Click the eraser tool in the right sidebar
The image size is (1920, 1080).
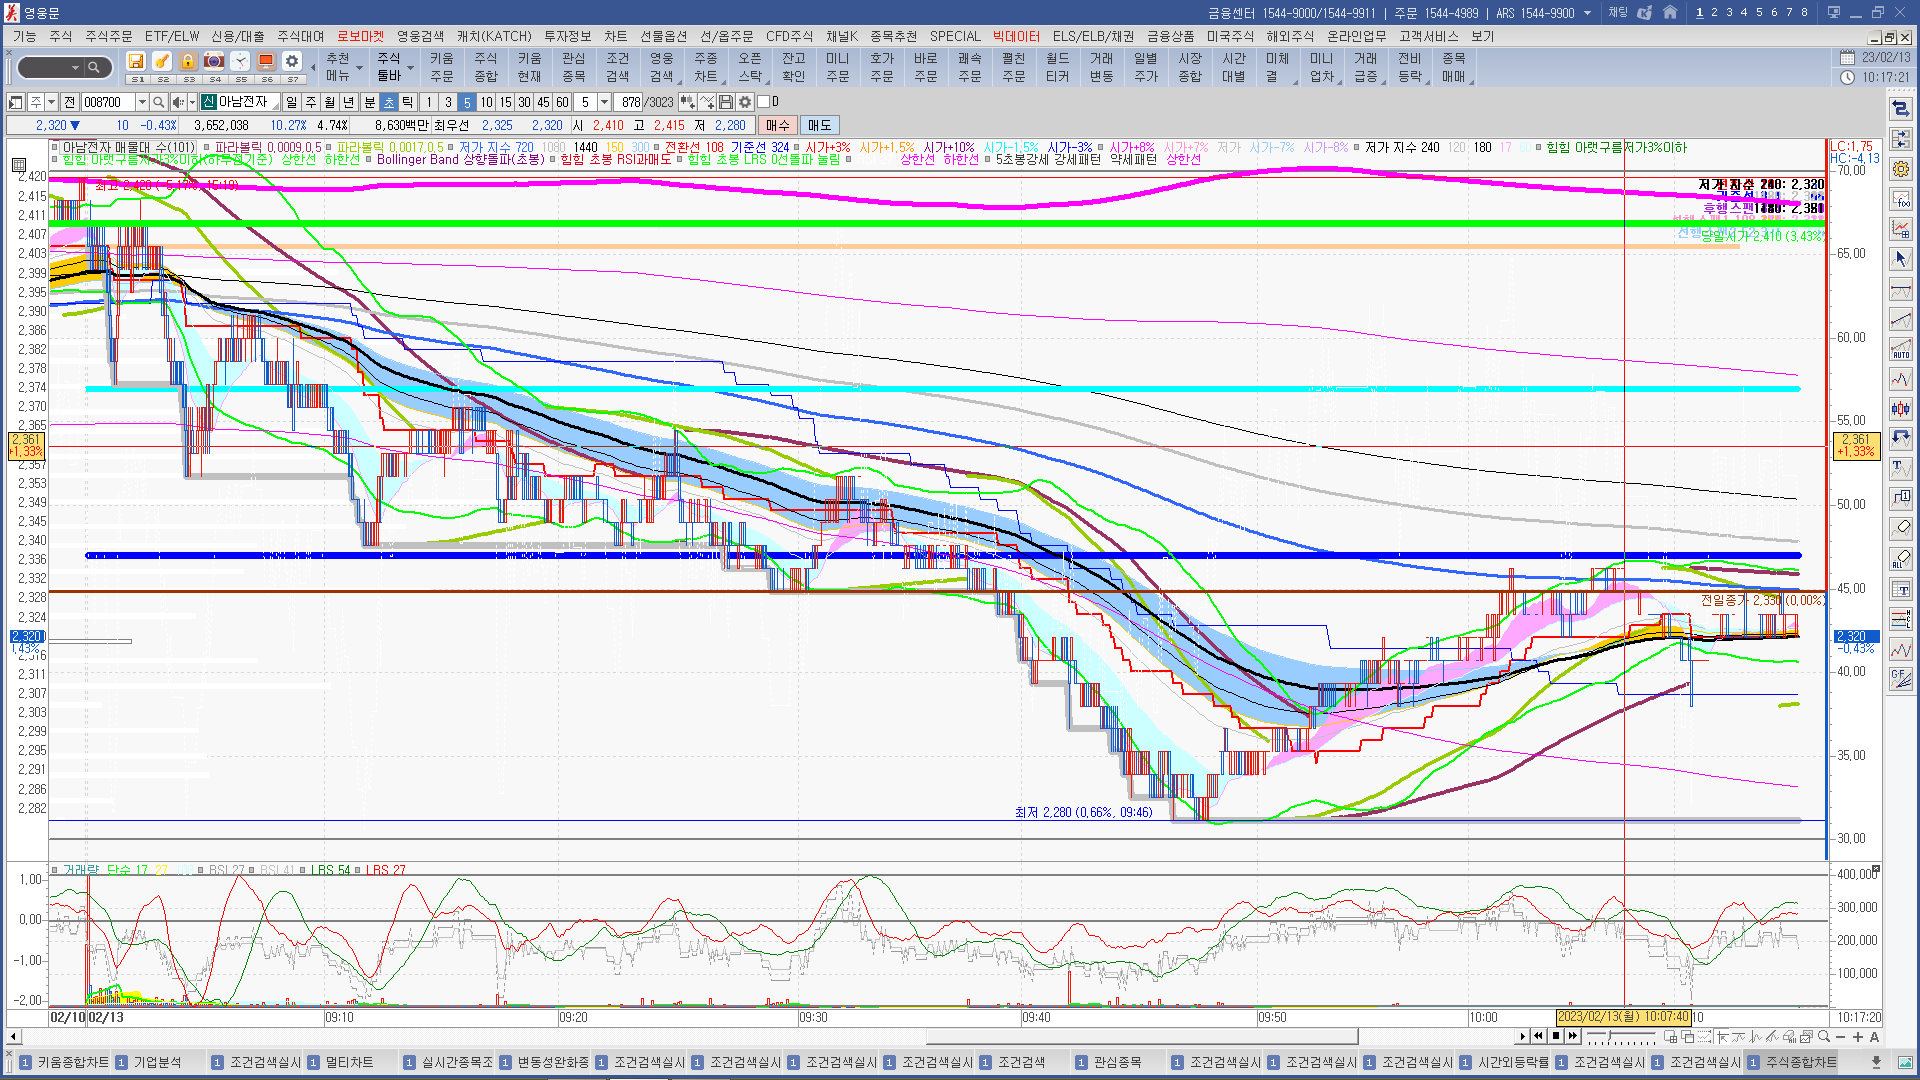coord(1901,528)
